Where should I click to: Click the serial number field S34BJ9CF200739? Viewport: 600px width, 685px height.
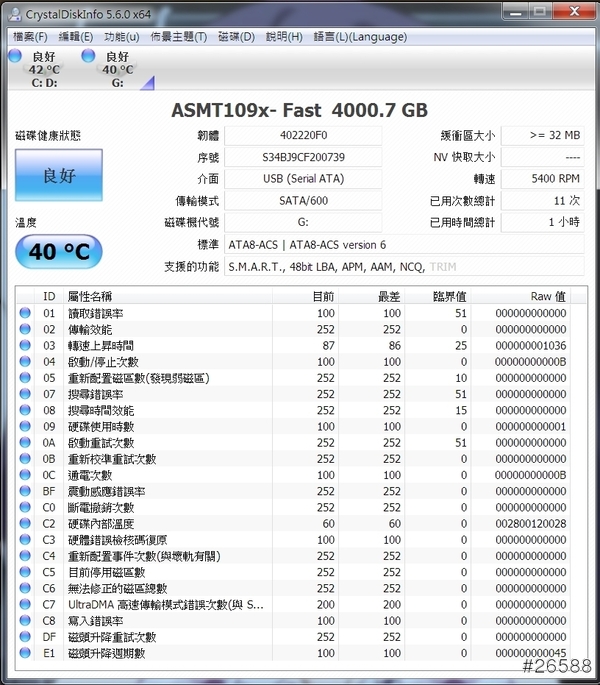pyautogui.click(x=302, y=157)
